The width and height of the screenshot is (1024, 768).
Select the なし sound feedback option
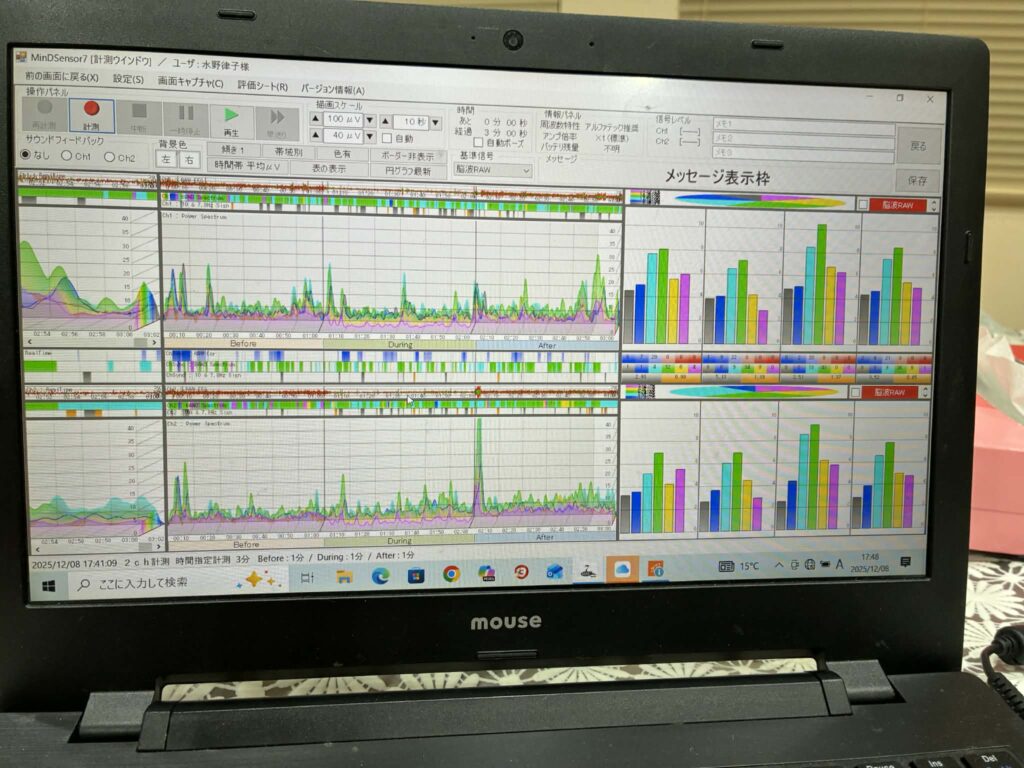pyautogui.click(x=26, y=155)
